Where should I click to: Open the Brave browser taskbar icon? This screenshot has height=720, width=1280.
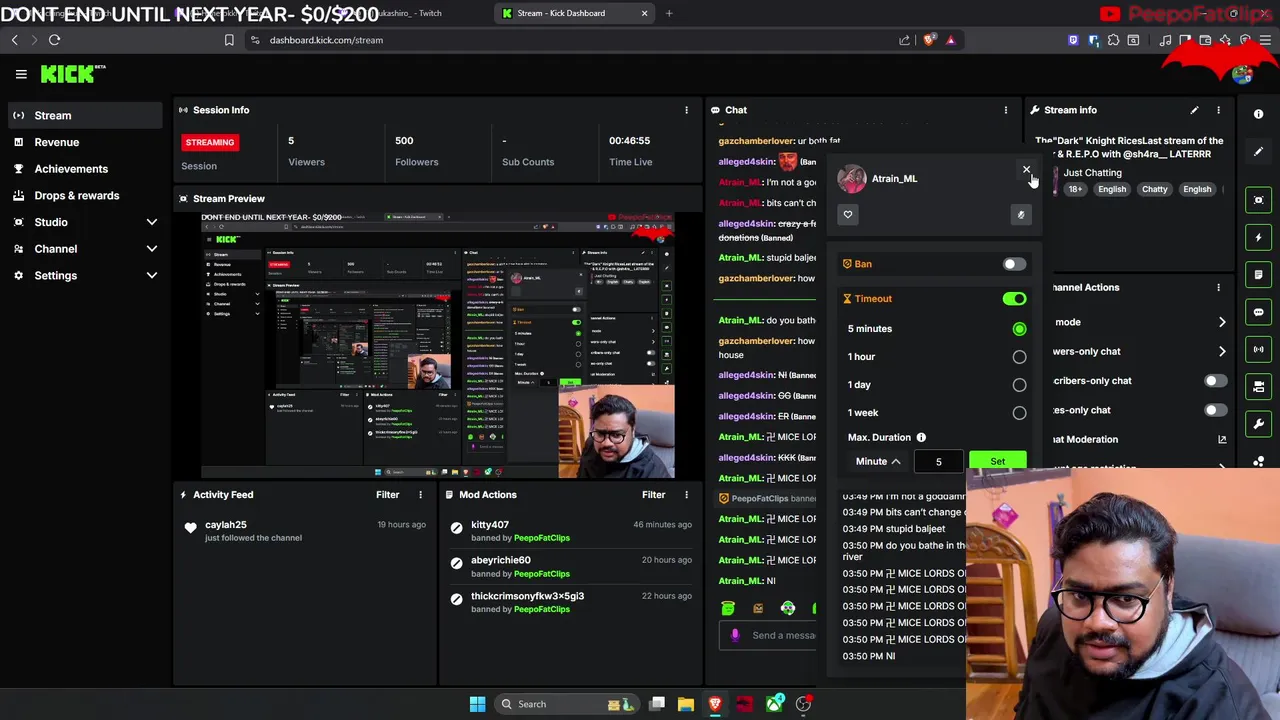click(x=715, y=704)
